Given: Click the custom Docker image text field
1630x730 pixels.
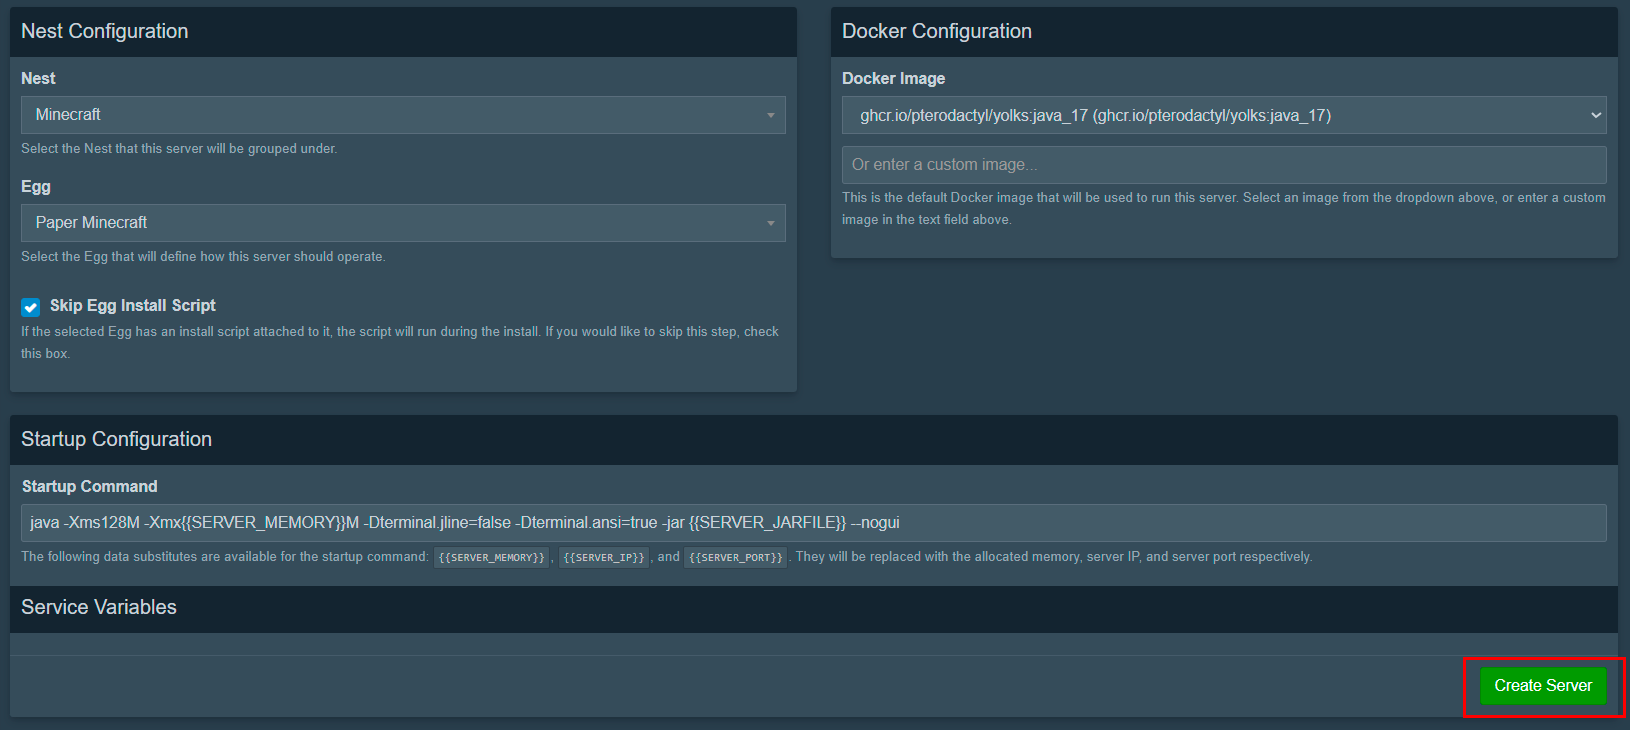Looking at the screenshot, I should 1224,165.
